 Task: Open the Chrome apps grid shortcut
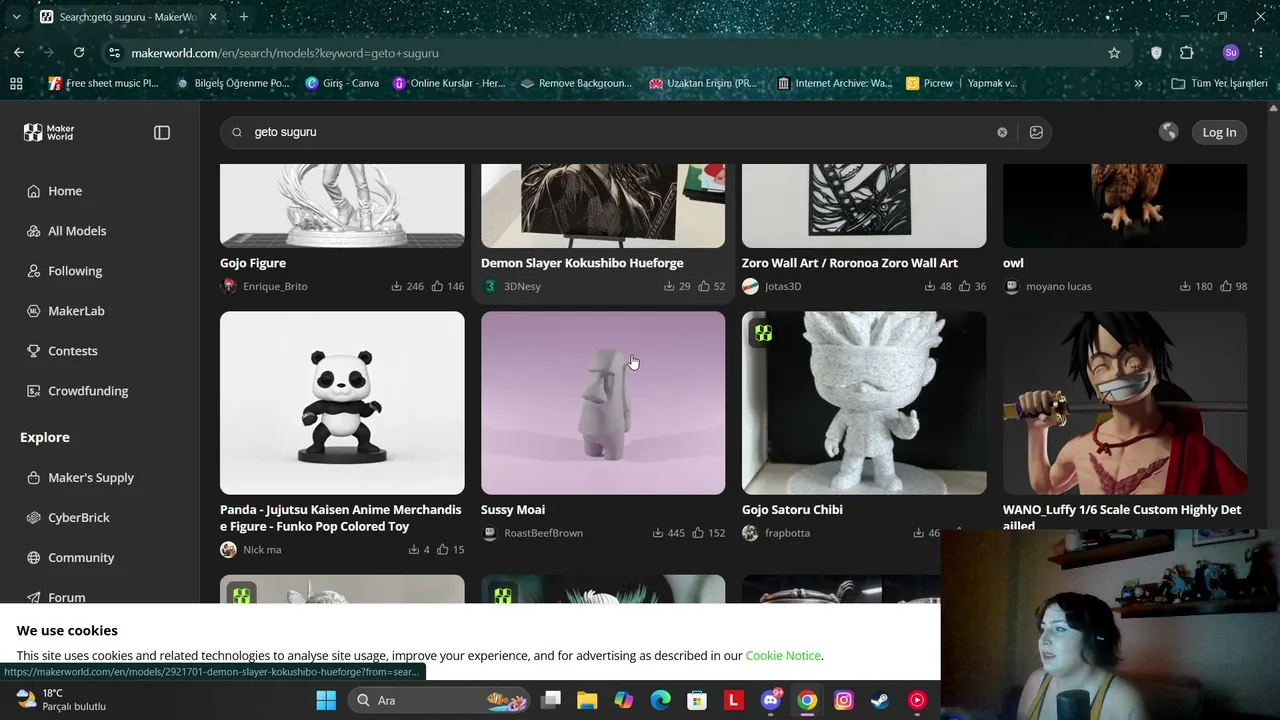click(16, 83)
